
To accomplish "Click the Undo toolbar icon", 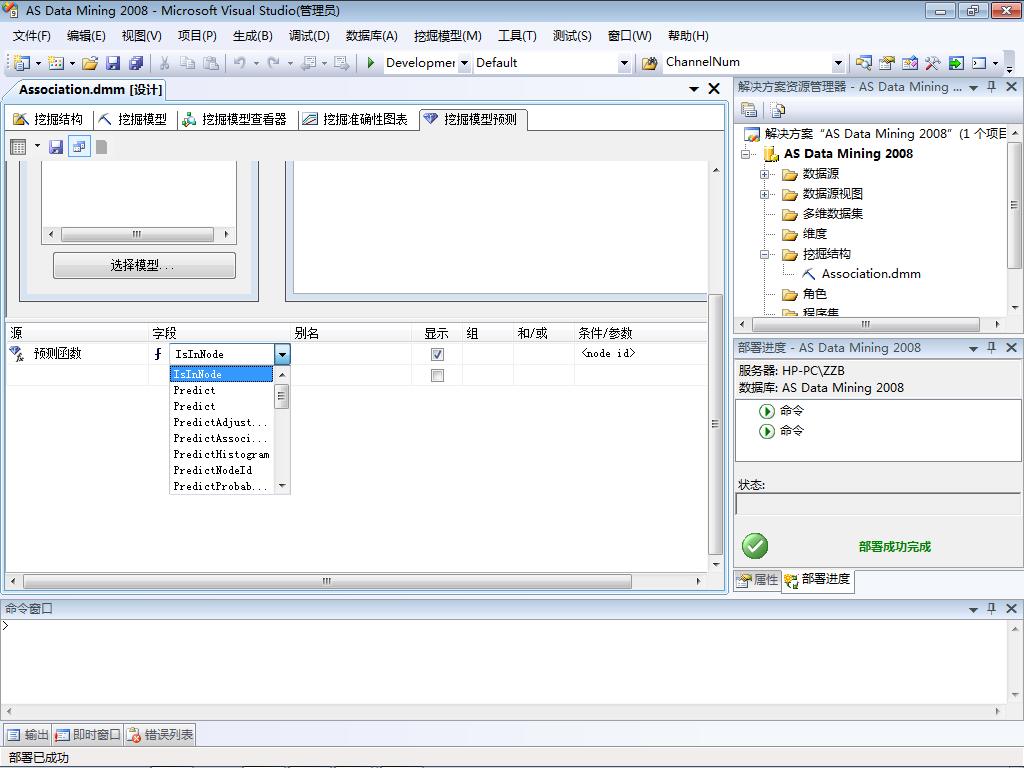I will (x=240, y=63).
